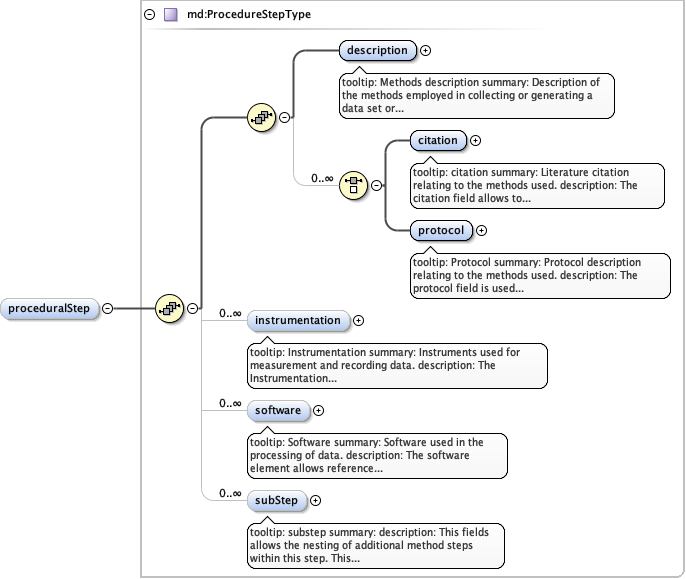The image size is (686, 579).
Task: Select the software element node
Action: (277, 410)
